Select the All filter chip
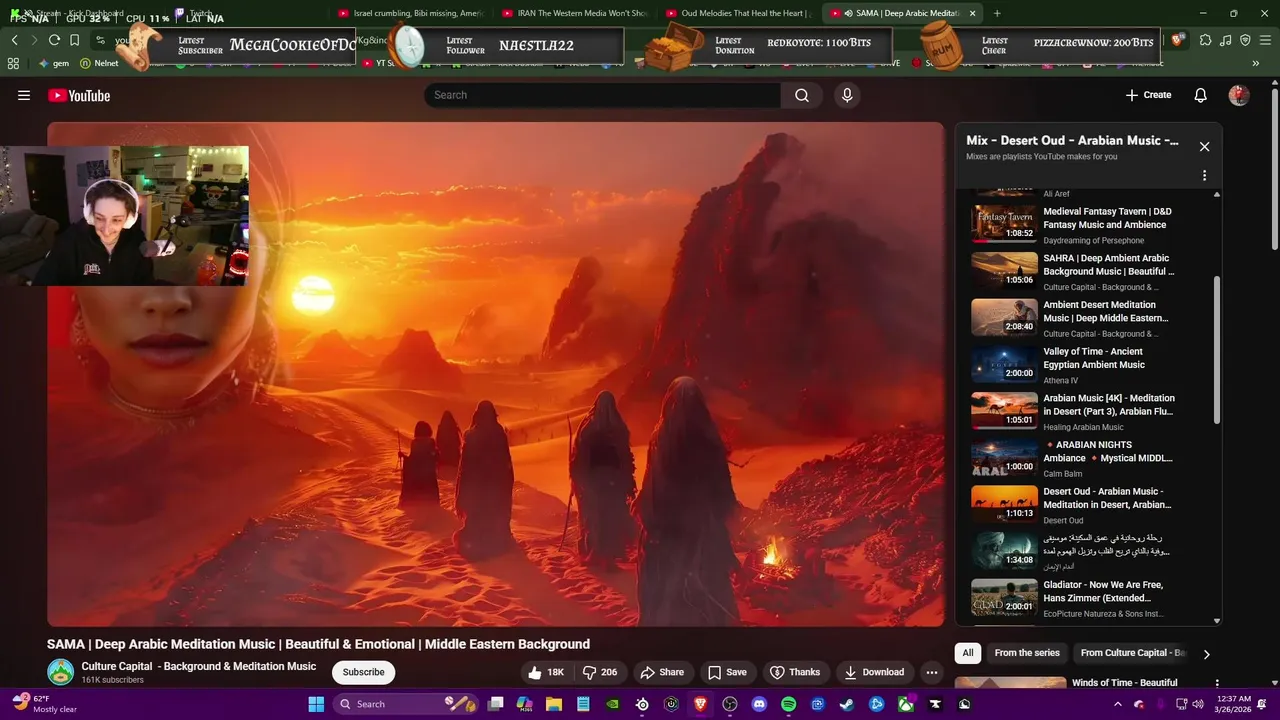This screenshot has width=1280, height=720. [x=968, y=653]
